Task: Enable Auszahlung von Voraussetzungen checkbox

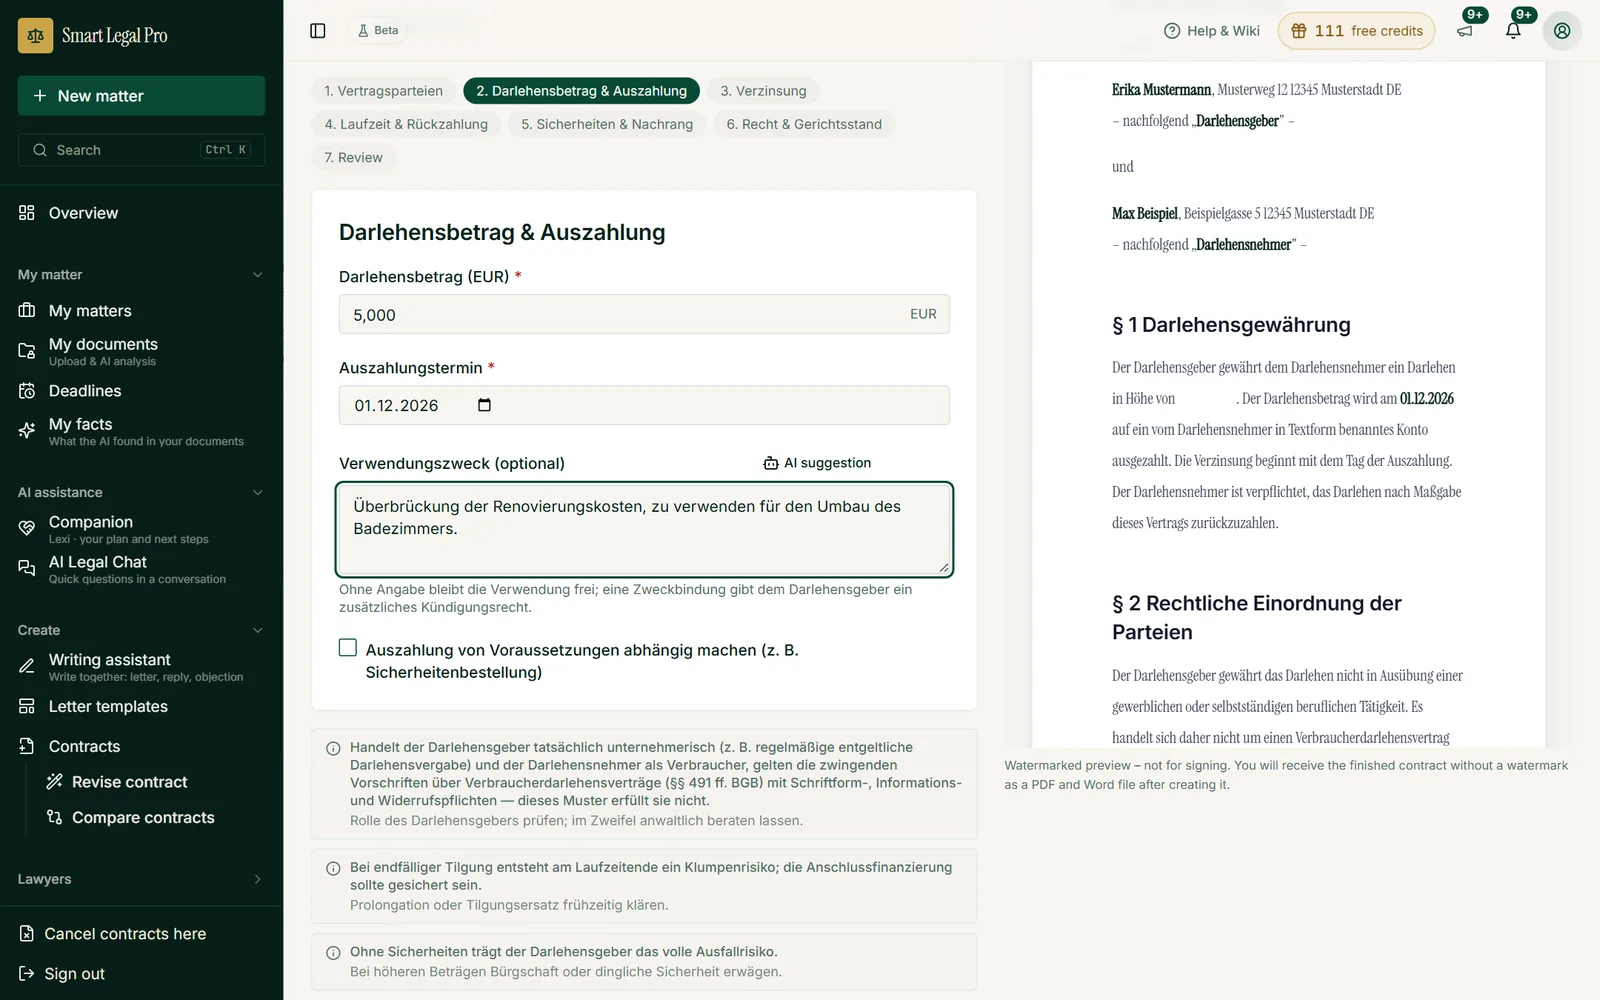Action: click(348, 648)
